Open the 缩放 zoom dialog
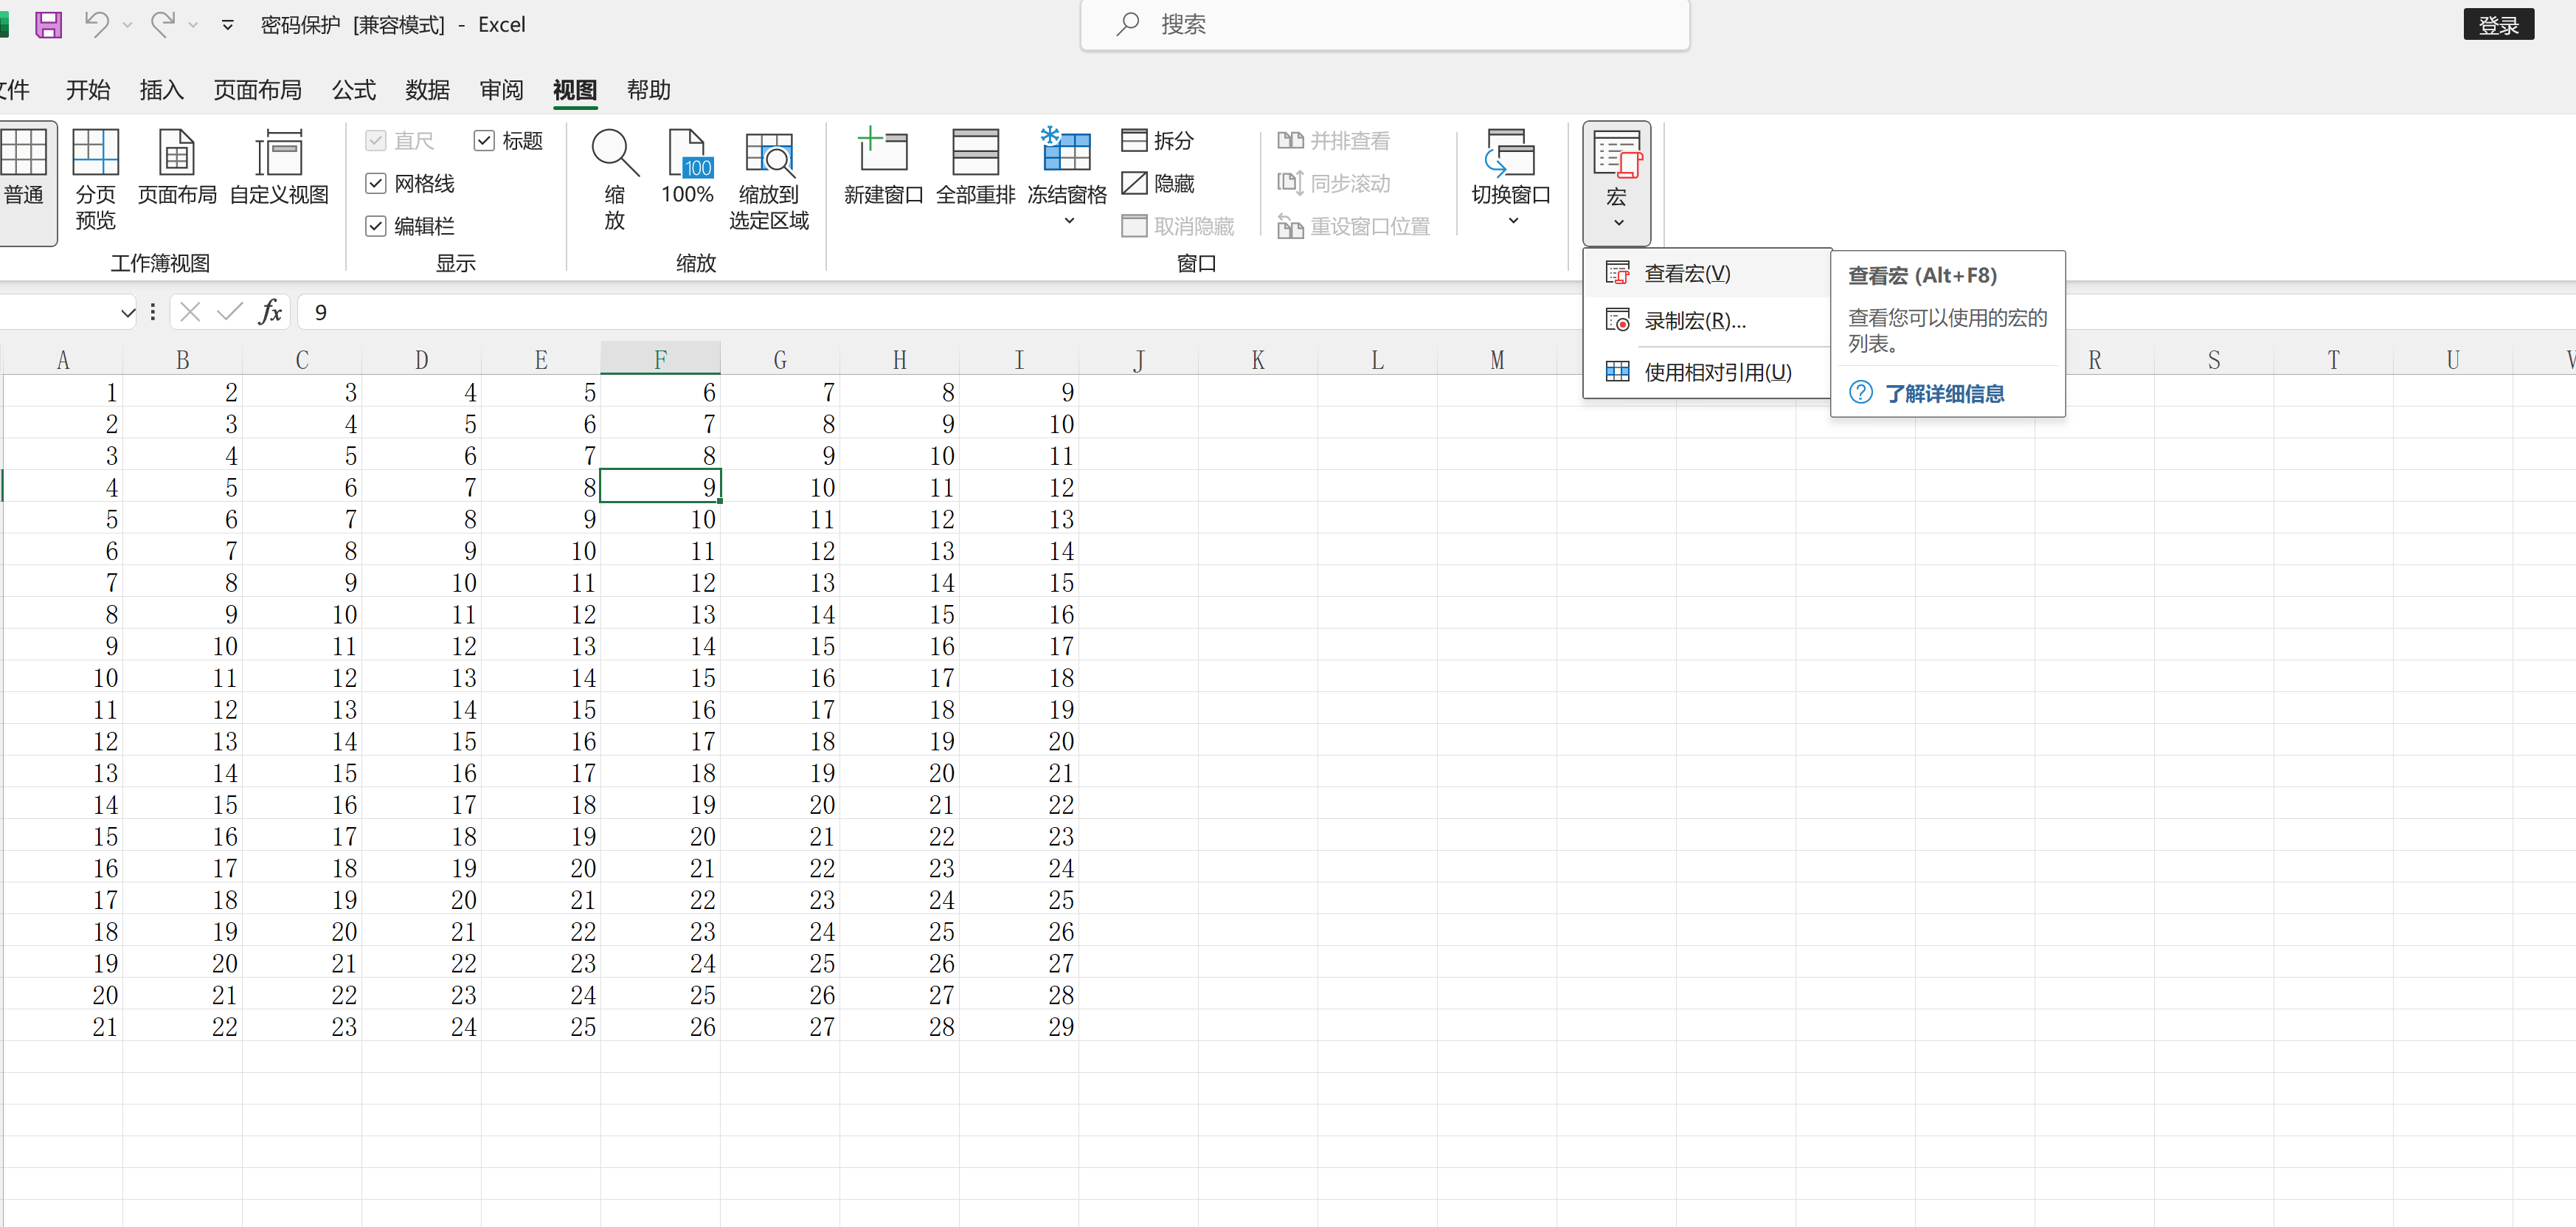Image resolution: width=2576 pixels, height=1227 pixels. (615, 180)
